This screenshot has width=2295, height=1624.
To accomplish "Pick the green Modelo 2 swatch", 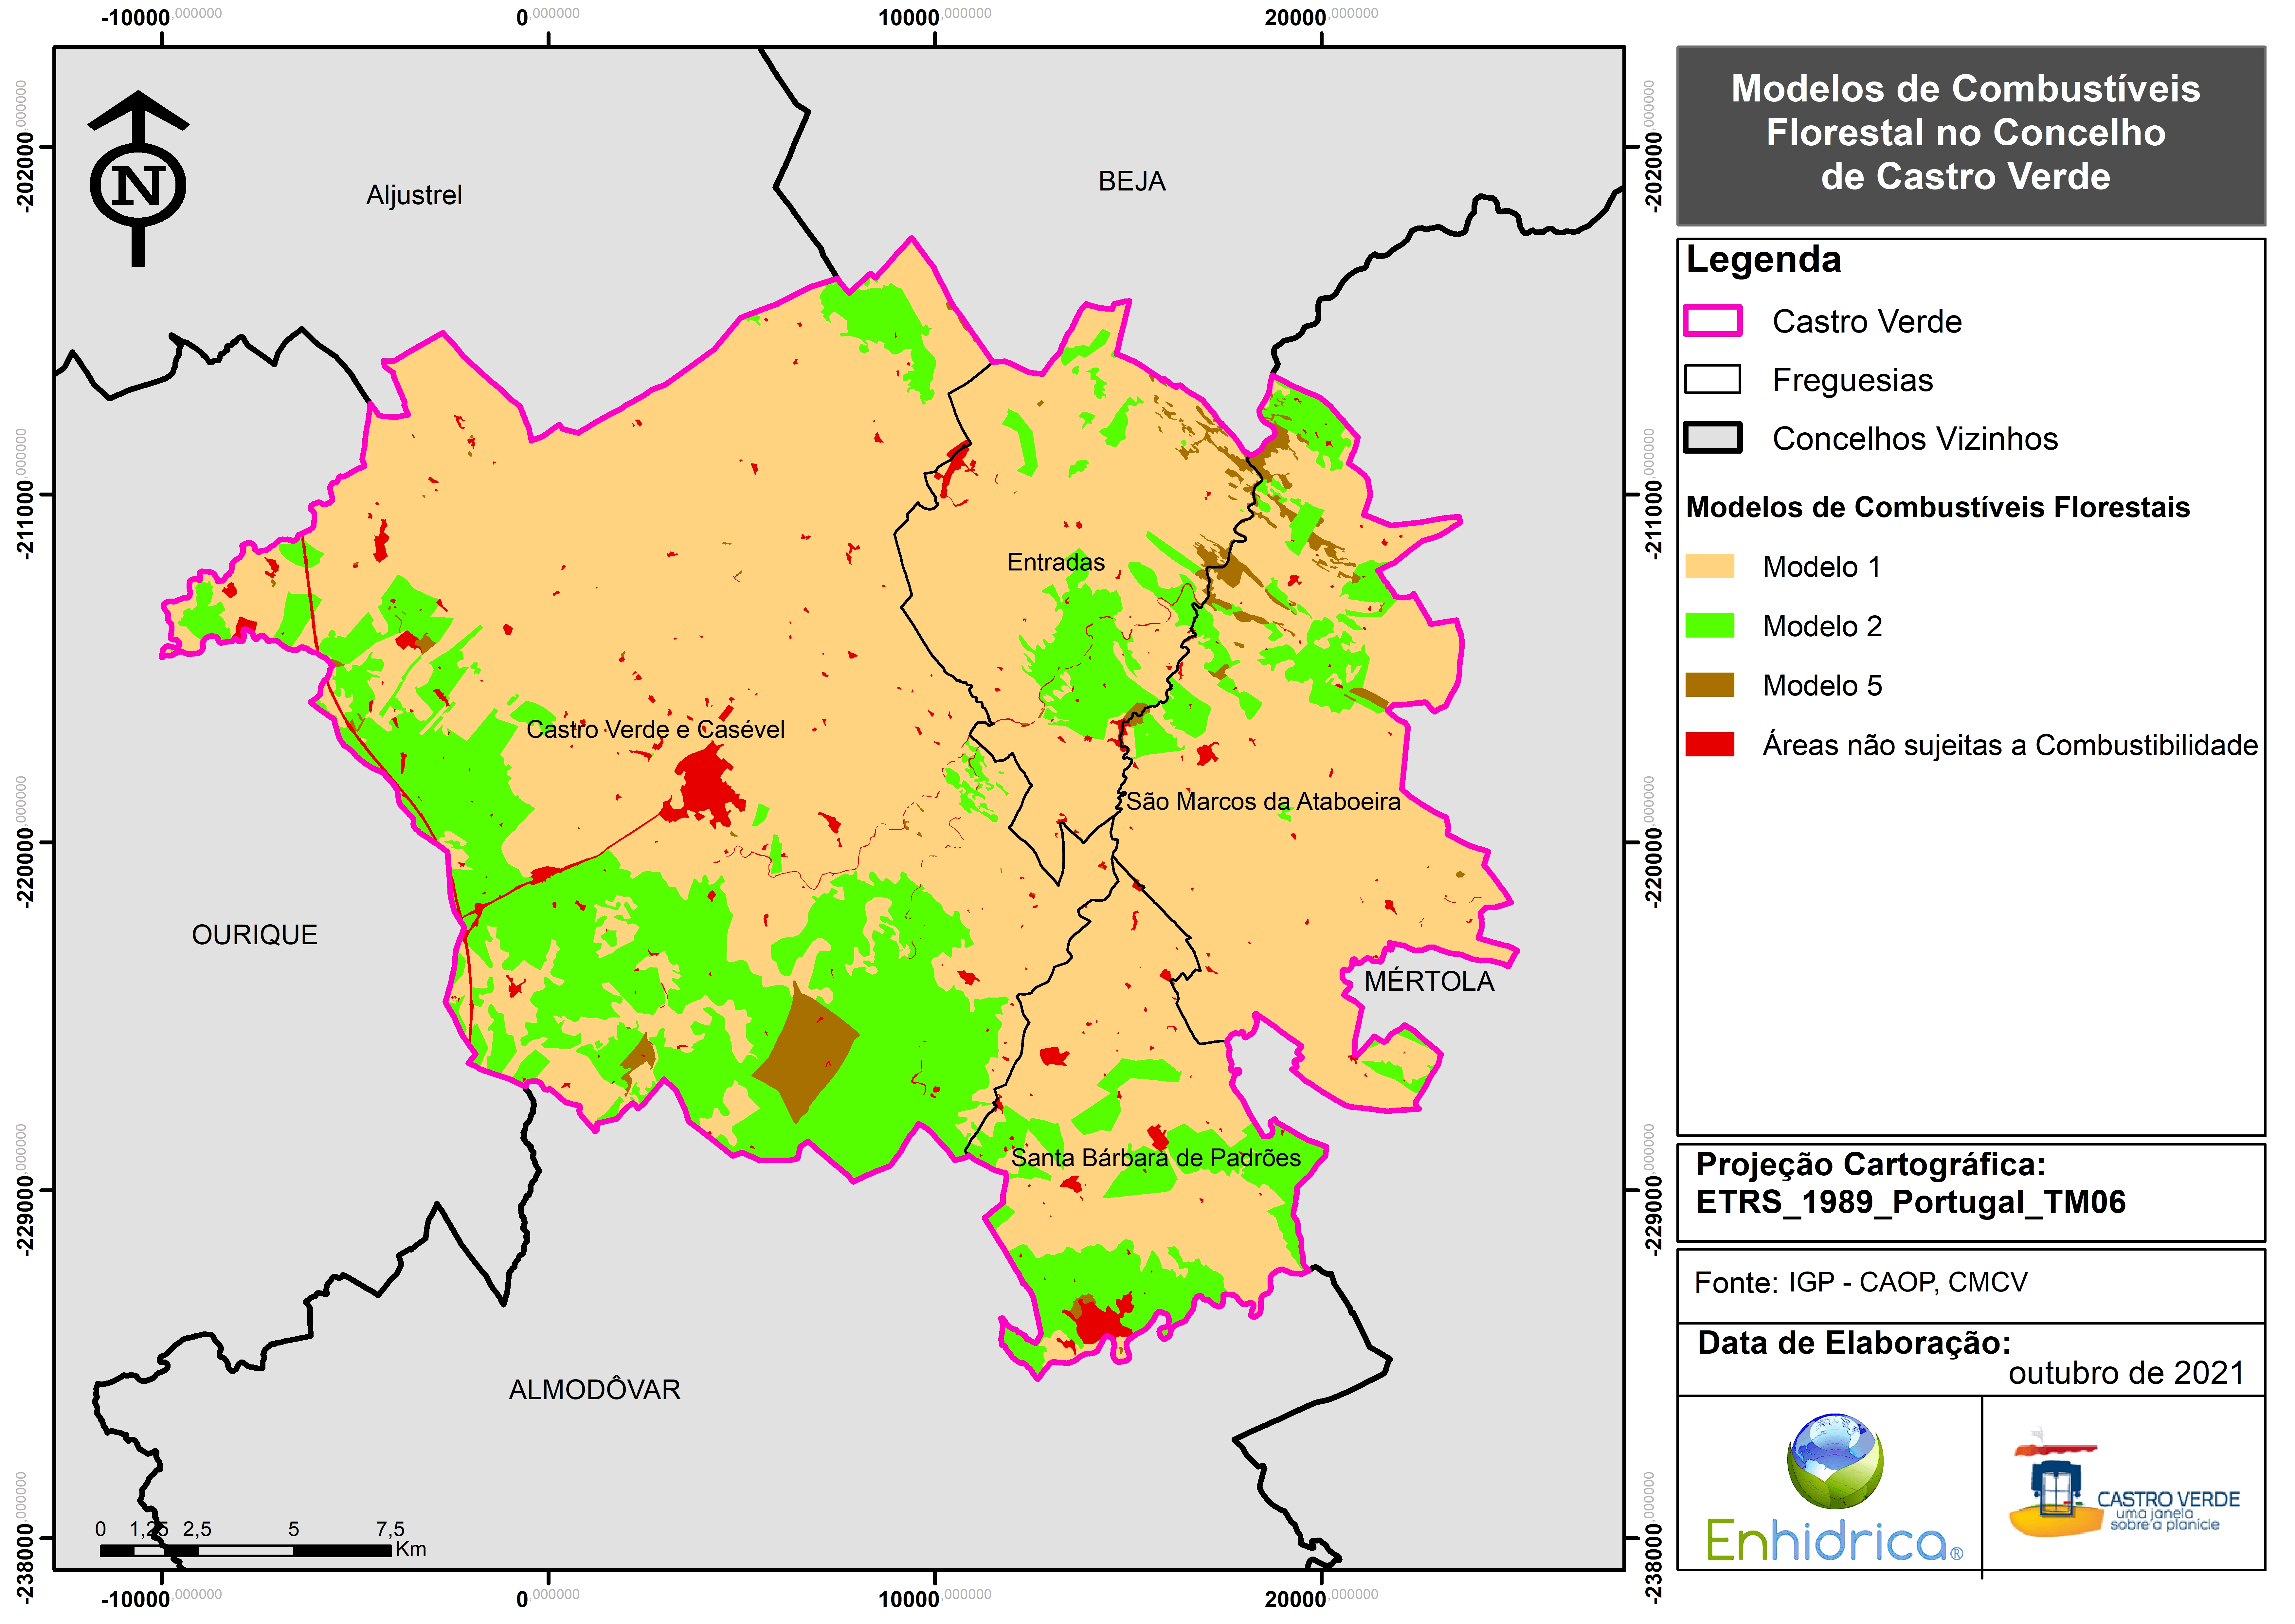I will point(1710,626).
